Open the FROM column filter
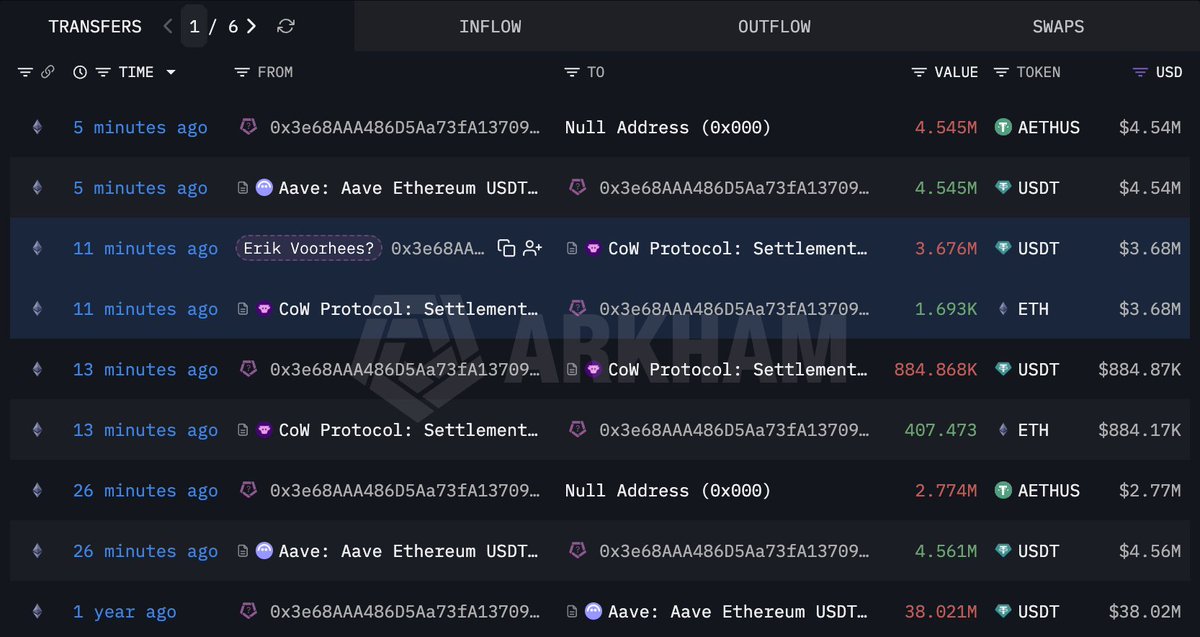The width and height of the screenshot is (1200, 637). (241, 72)
